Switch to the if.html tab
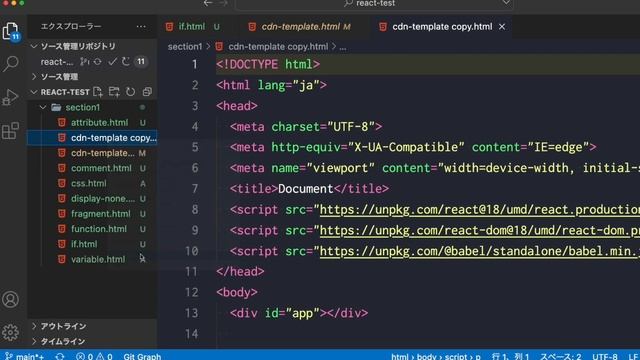 (x=192, y=27)
